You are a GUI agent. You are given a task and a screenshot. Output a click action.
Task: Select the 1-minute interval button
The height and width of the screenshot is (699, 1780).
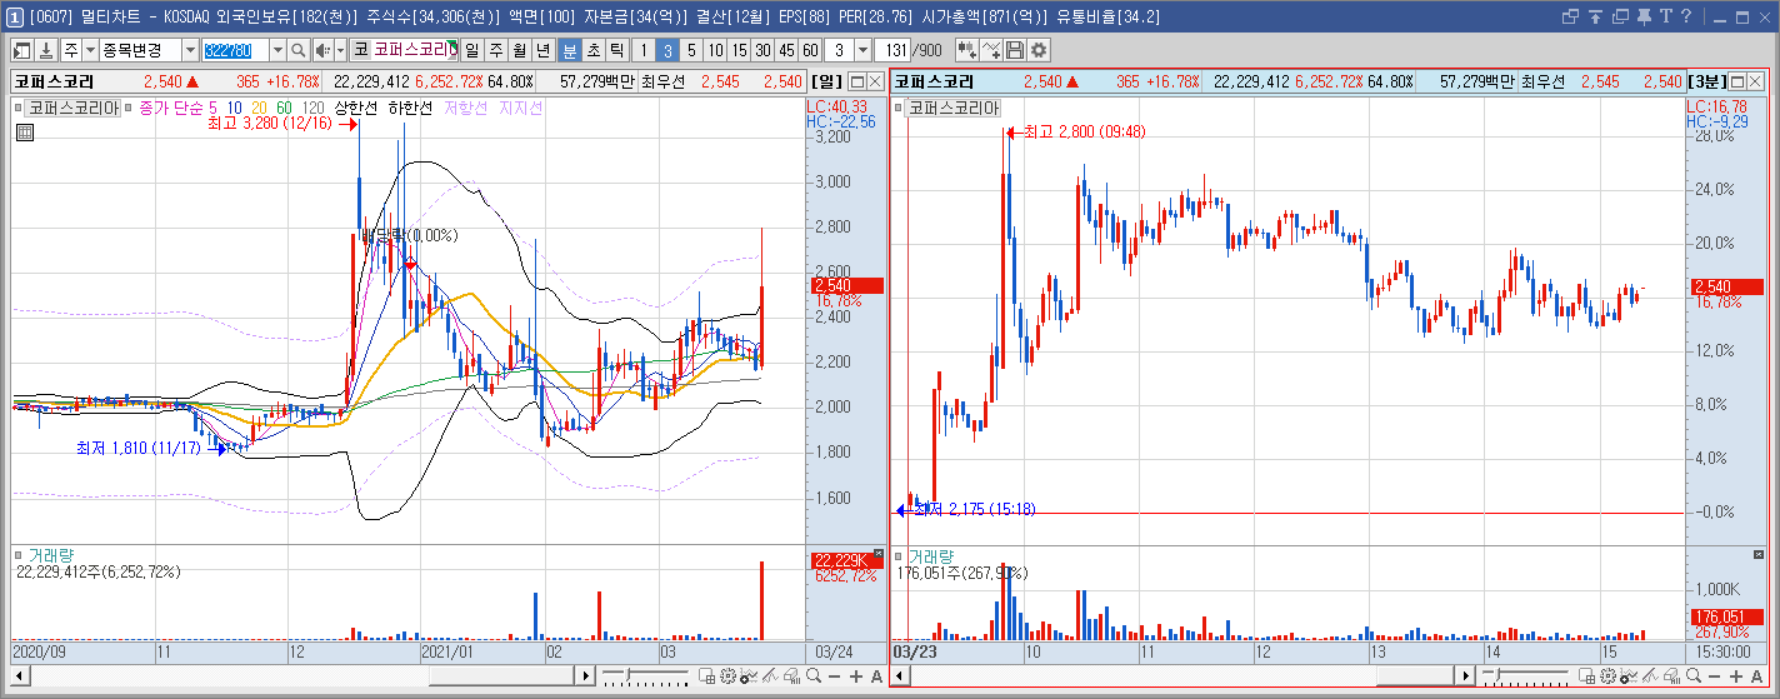(643, 50)
